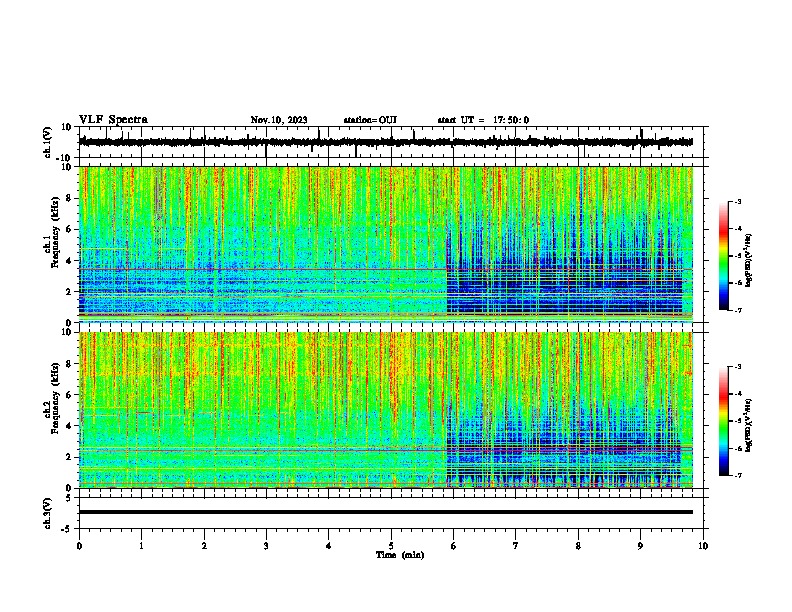Click the 'VLF Spectra' title text
Screen dimensions: 792x612
coord(114,120)
